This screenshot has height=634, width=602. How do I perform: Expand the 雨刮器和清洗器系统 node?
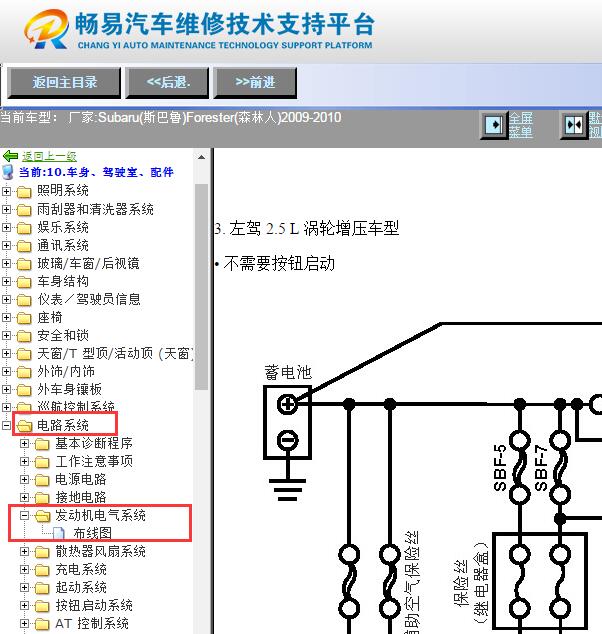click(x=6, y=209)
